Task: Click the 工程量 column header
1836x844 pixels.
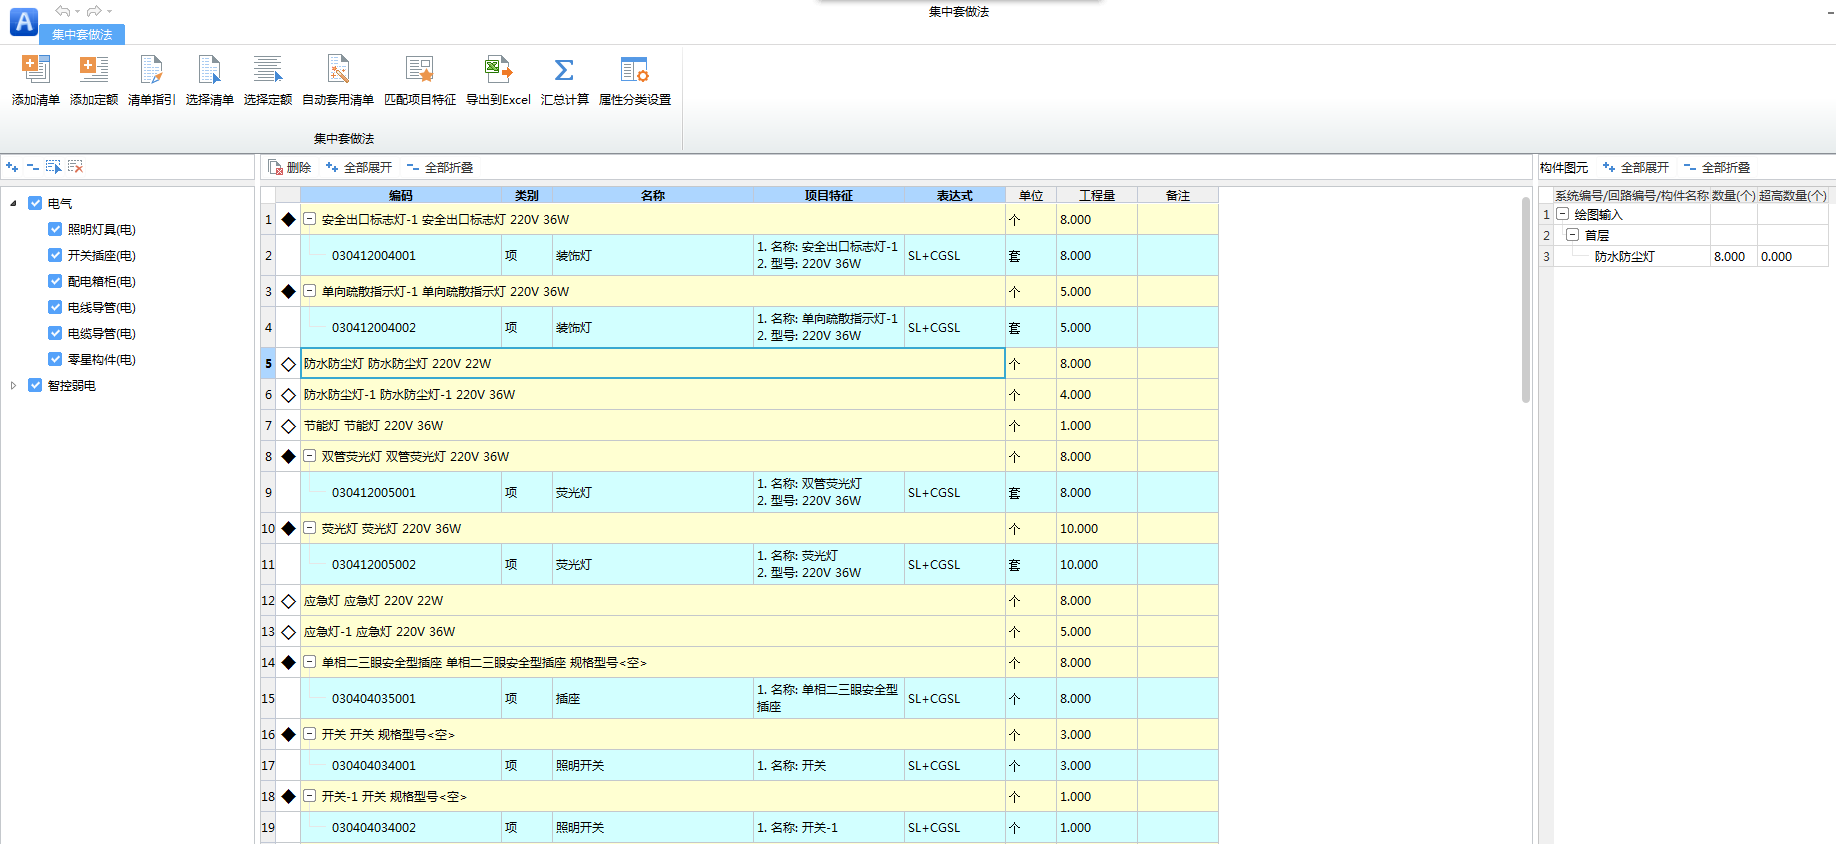Action: [1097, 195]
